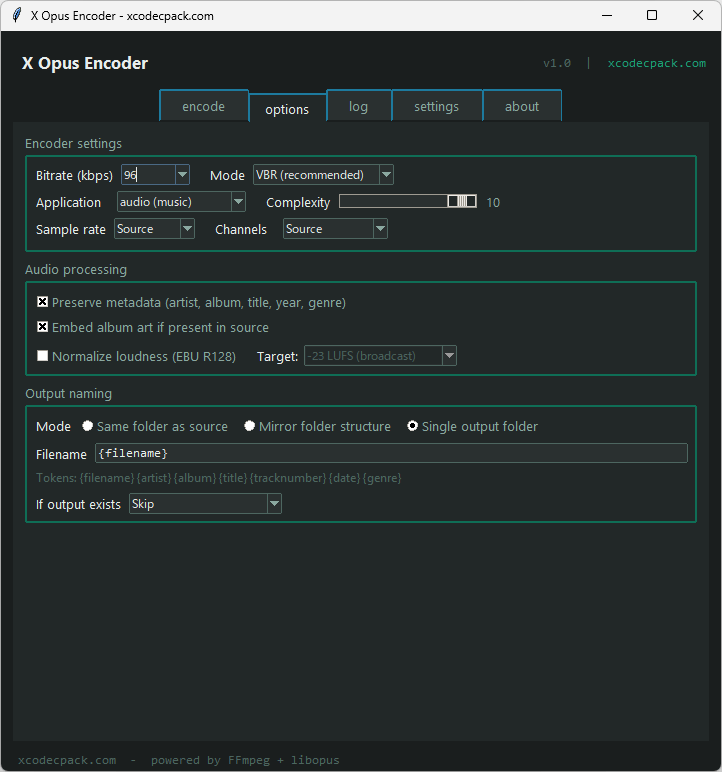Click the xcodecpack.com link in header
Screen dimensions: 722x772
tap(656, 63)
